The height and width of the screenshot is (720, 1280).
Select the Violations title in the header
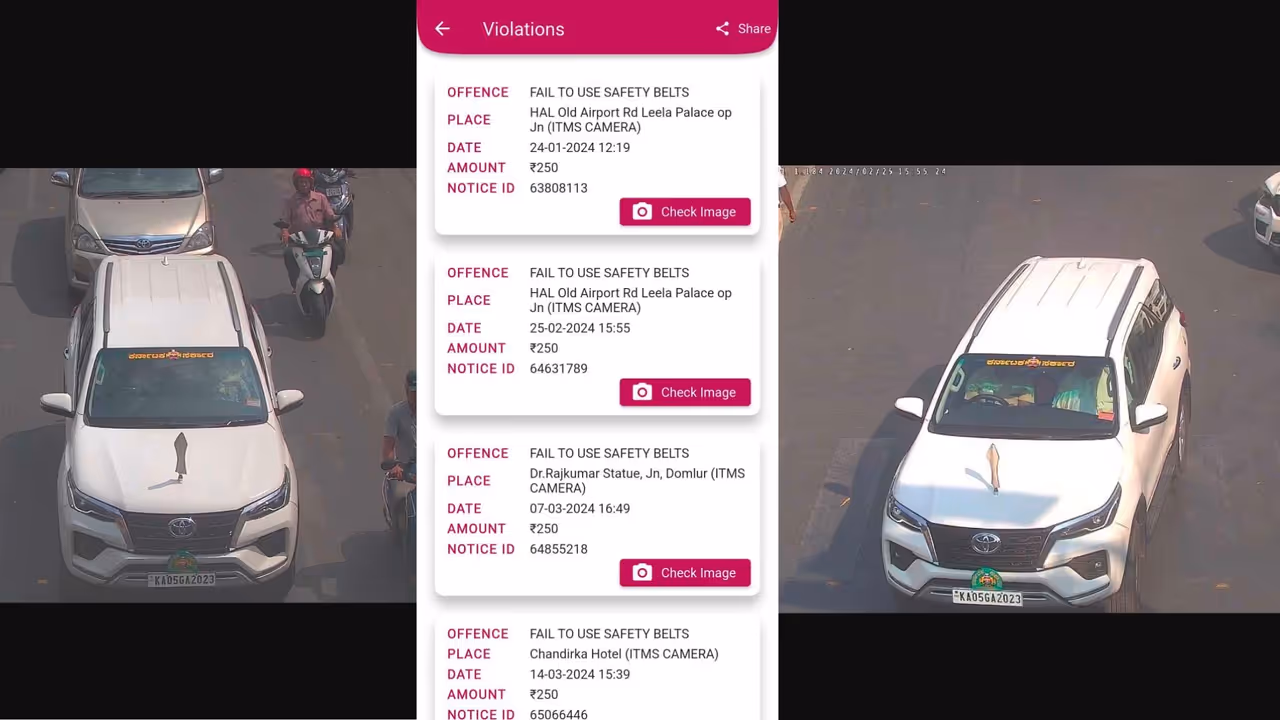(x=523, y=29)
